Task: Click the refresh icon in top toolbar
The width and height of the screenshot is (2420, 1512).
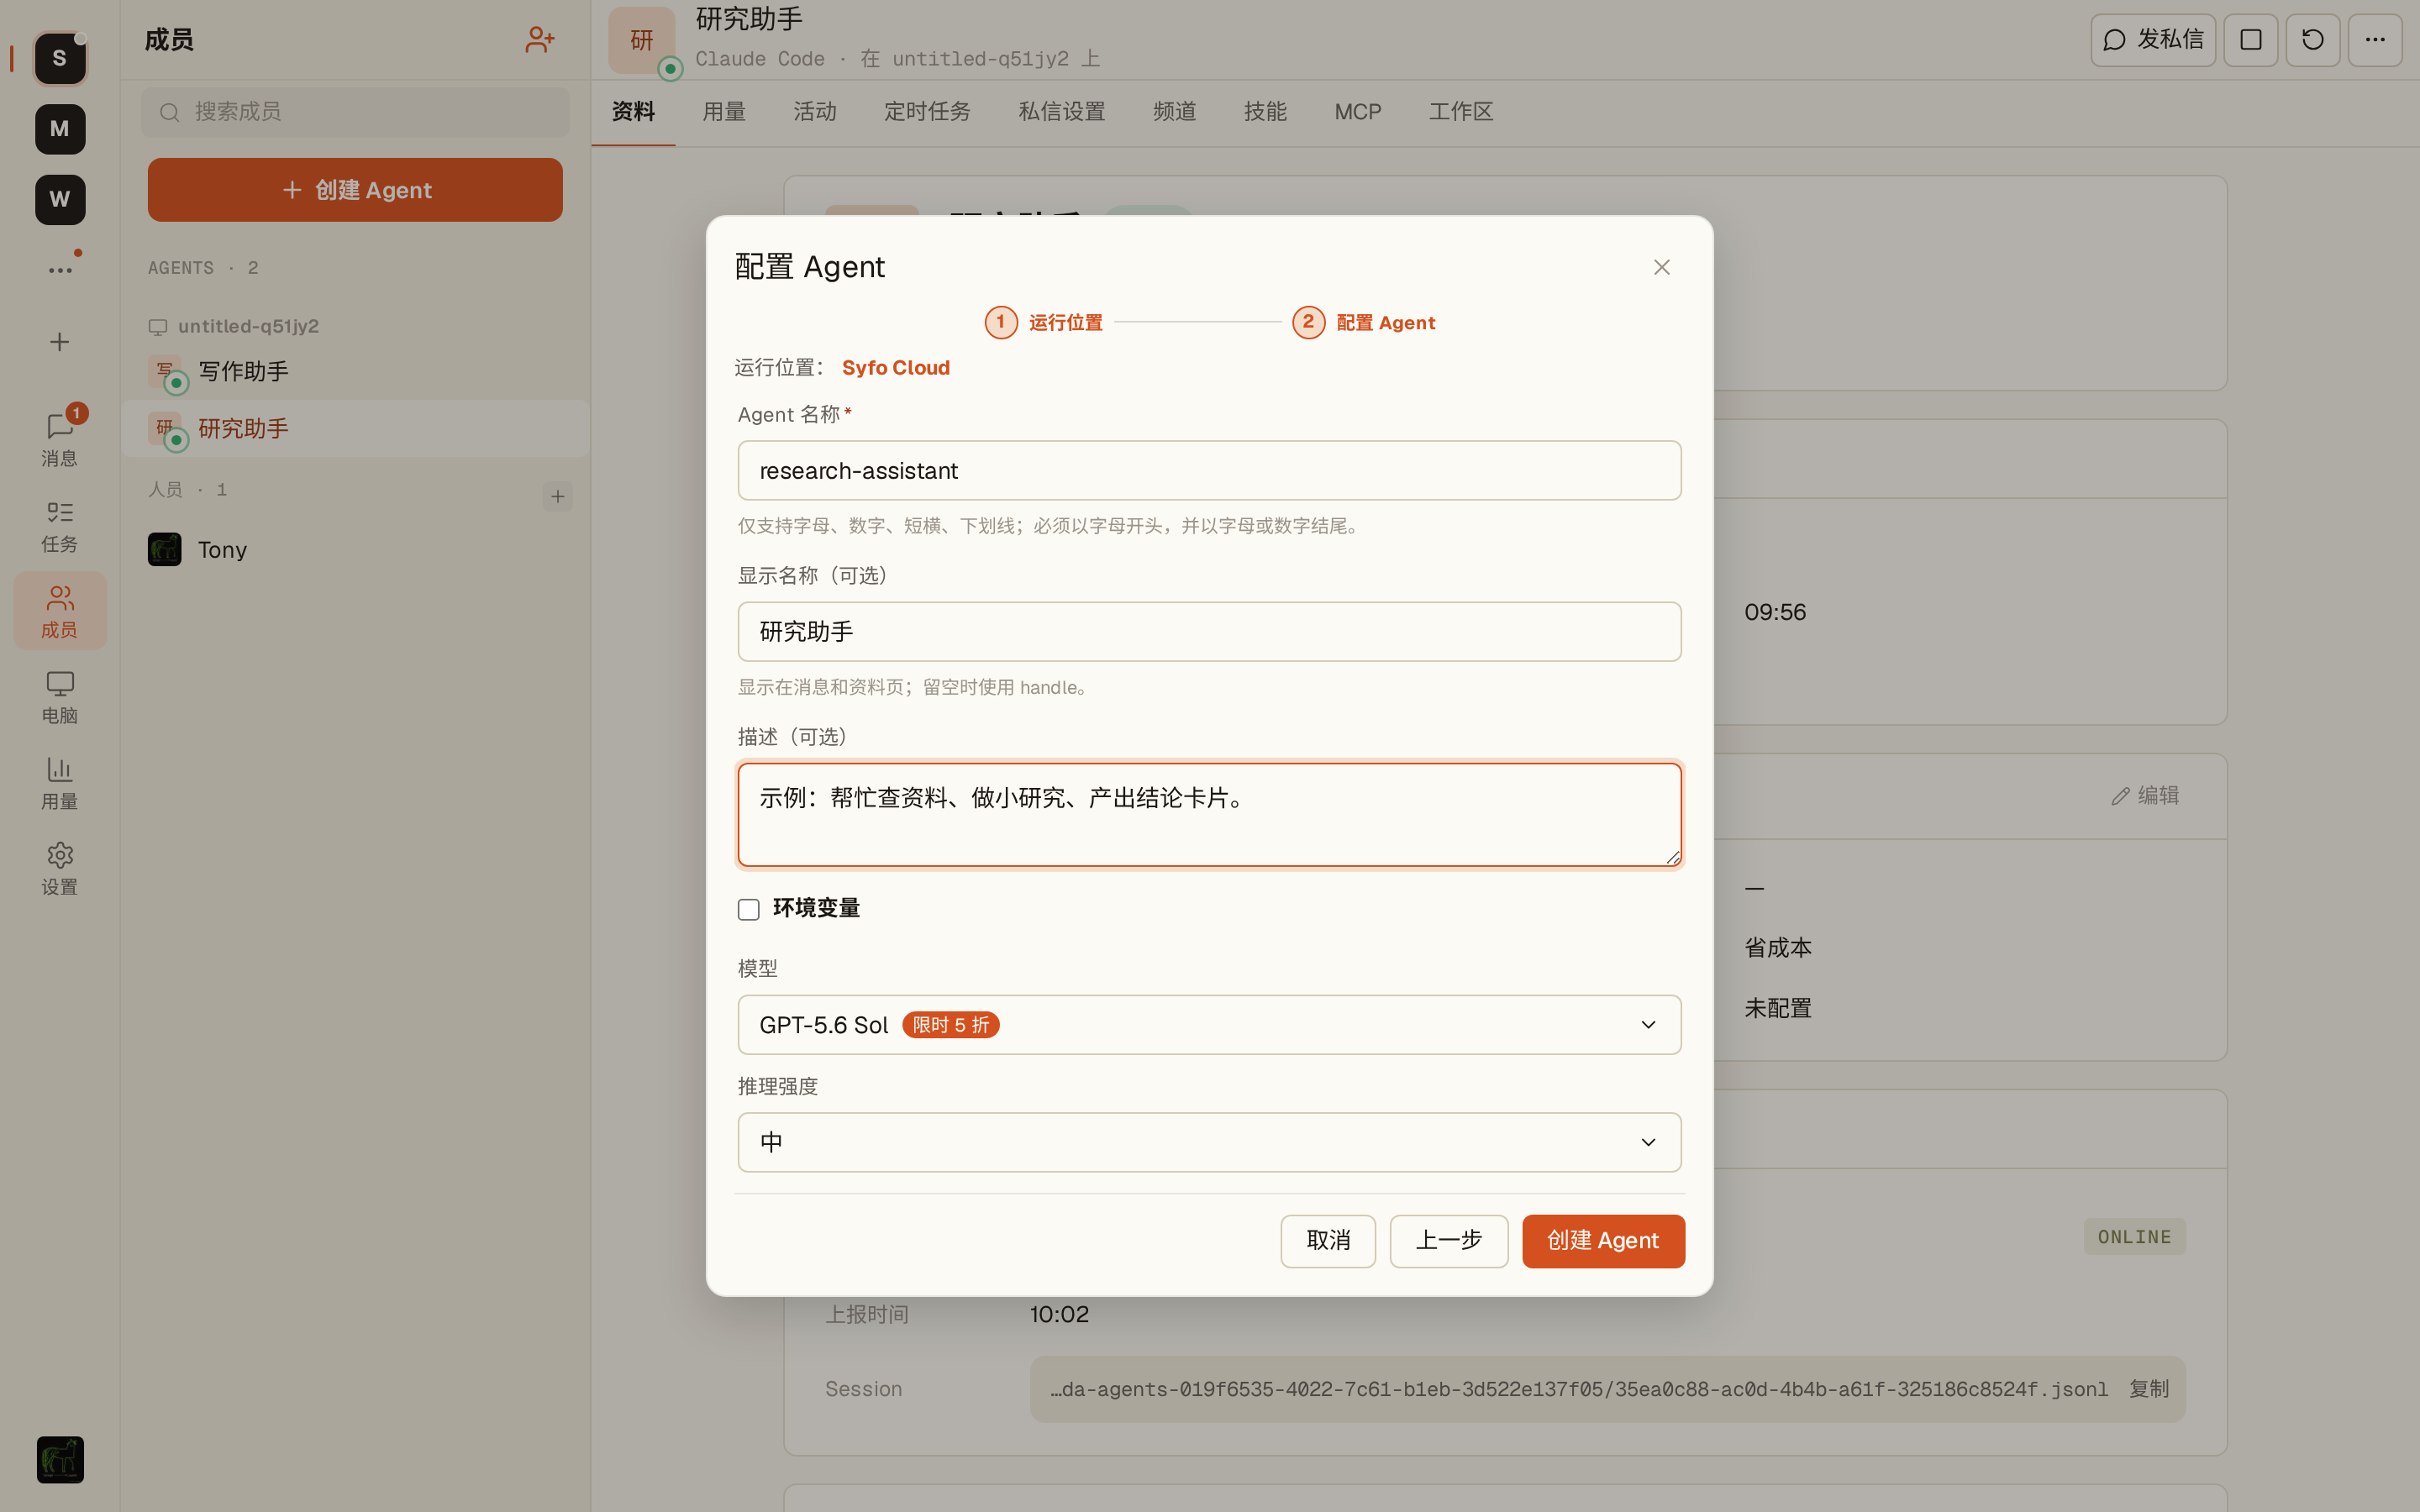Action: (x=2313, y=40)
